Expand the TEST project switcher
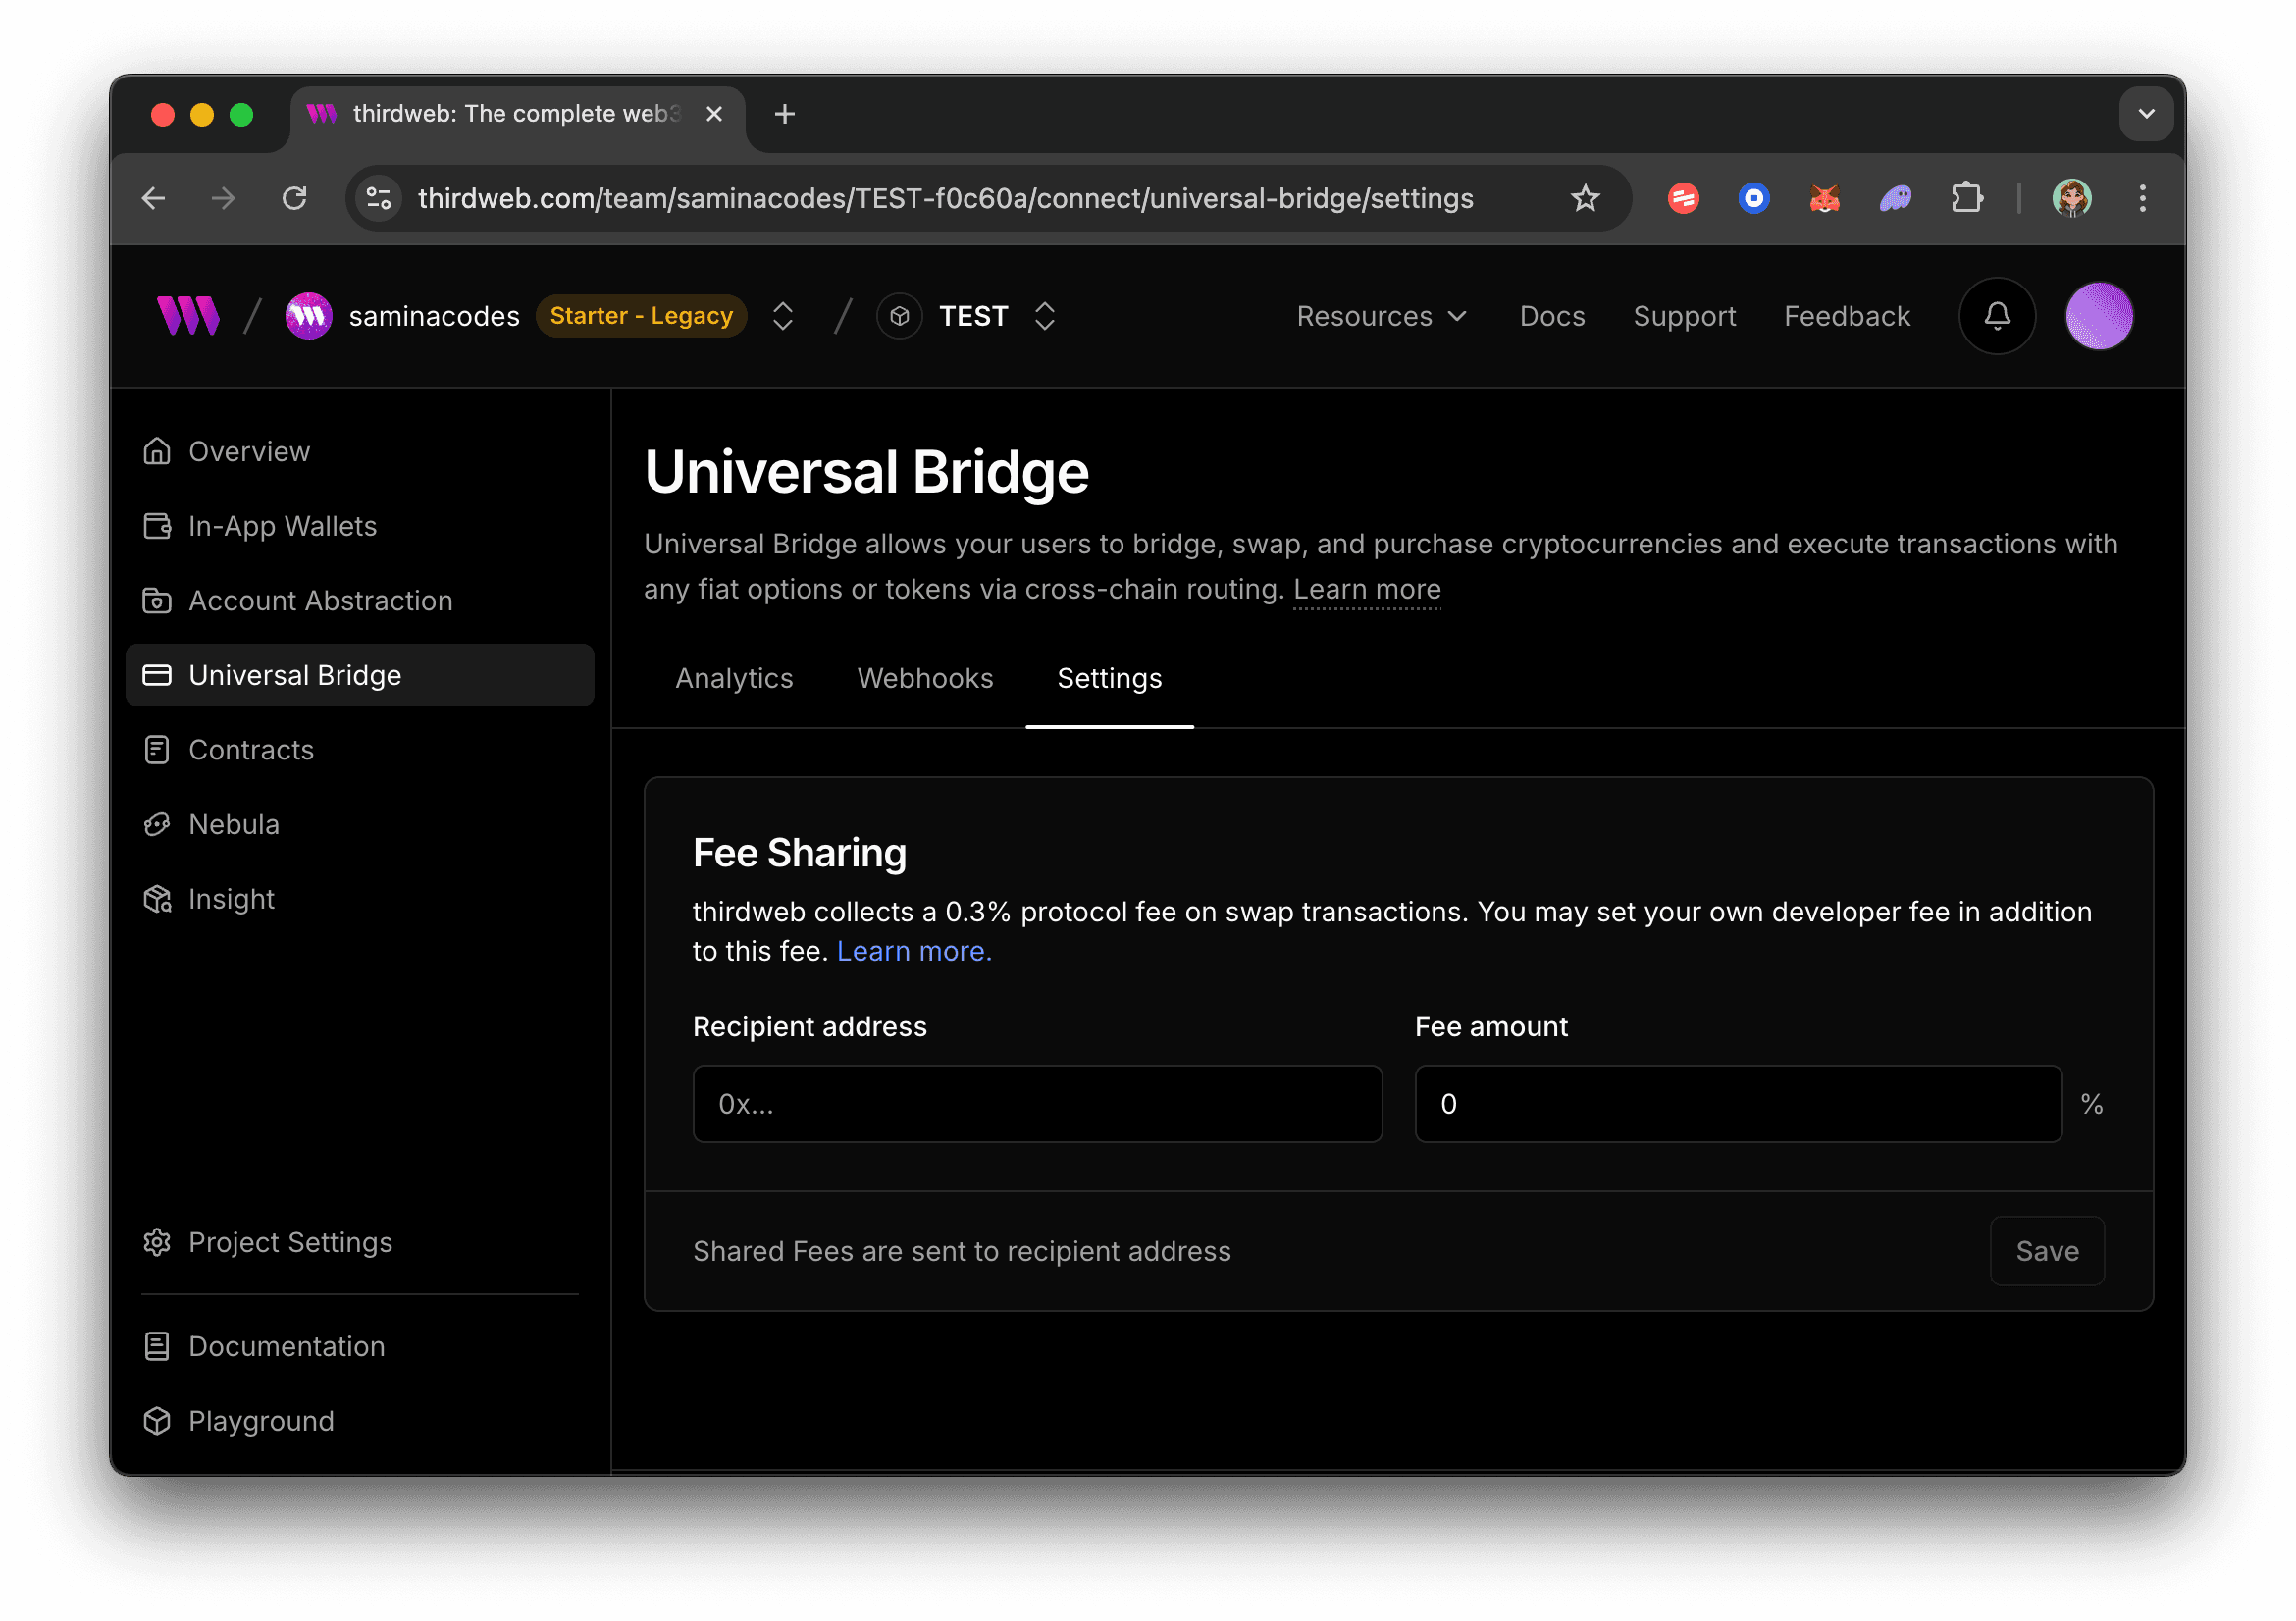2296x1621 pixels. tap(1044, 316)
